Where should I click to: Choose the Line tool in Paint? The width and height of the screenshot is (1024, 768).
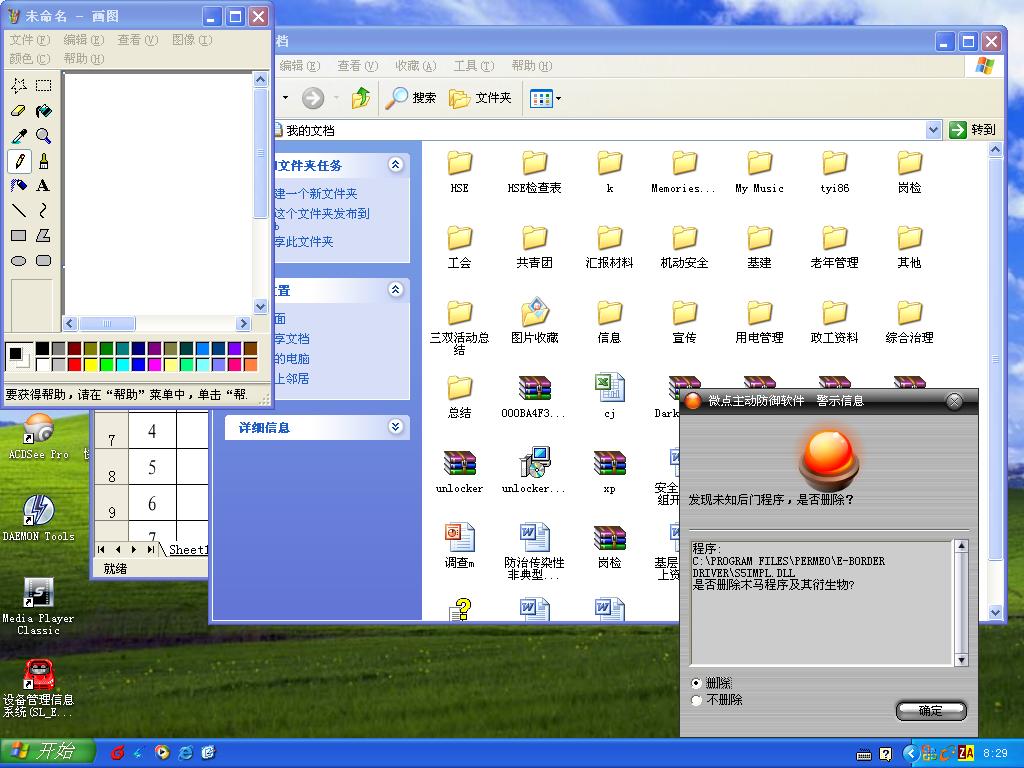pyautogui.click(x=19, y=210)
